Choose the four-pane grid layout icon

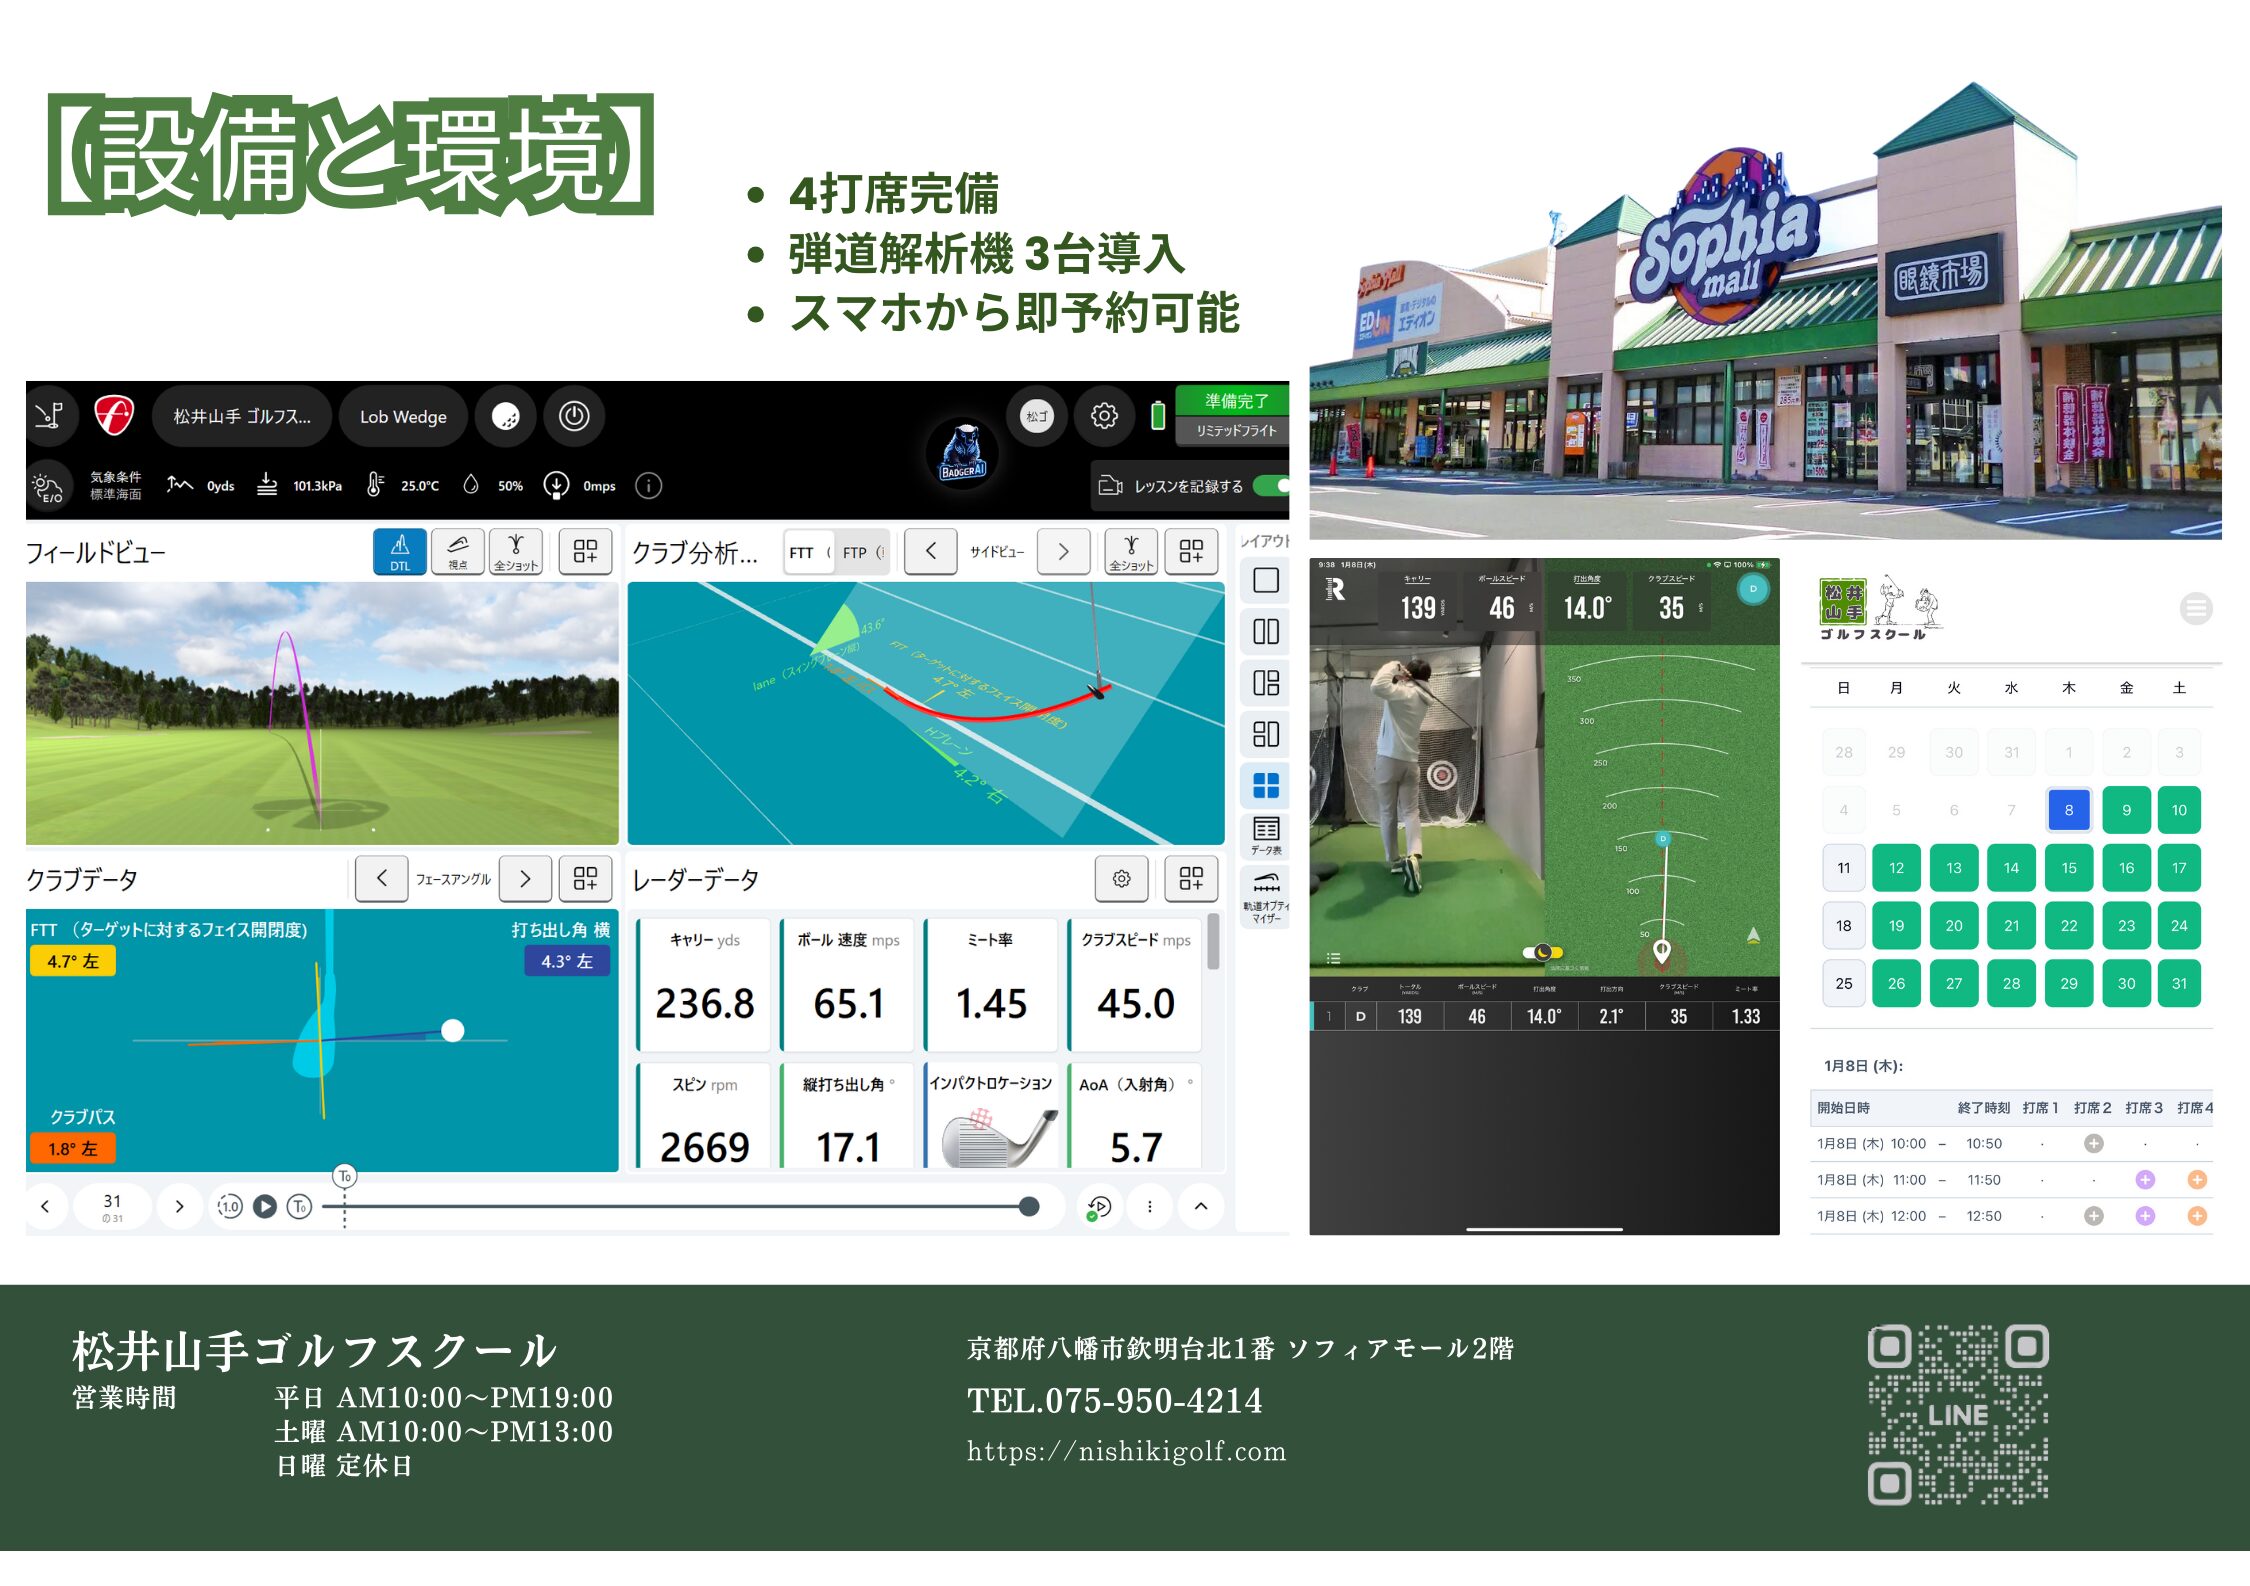(x=1266, y=786)
